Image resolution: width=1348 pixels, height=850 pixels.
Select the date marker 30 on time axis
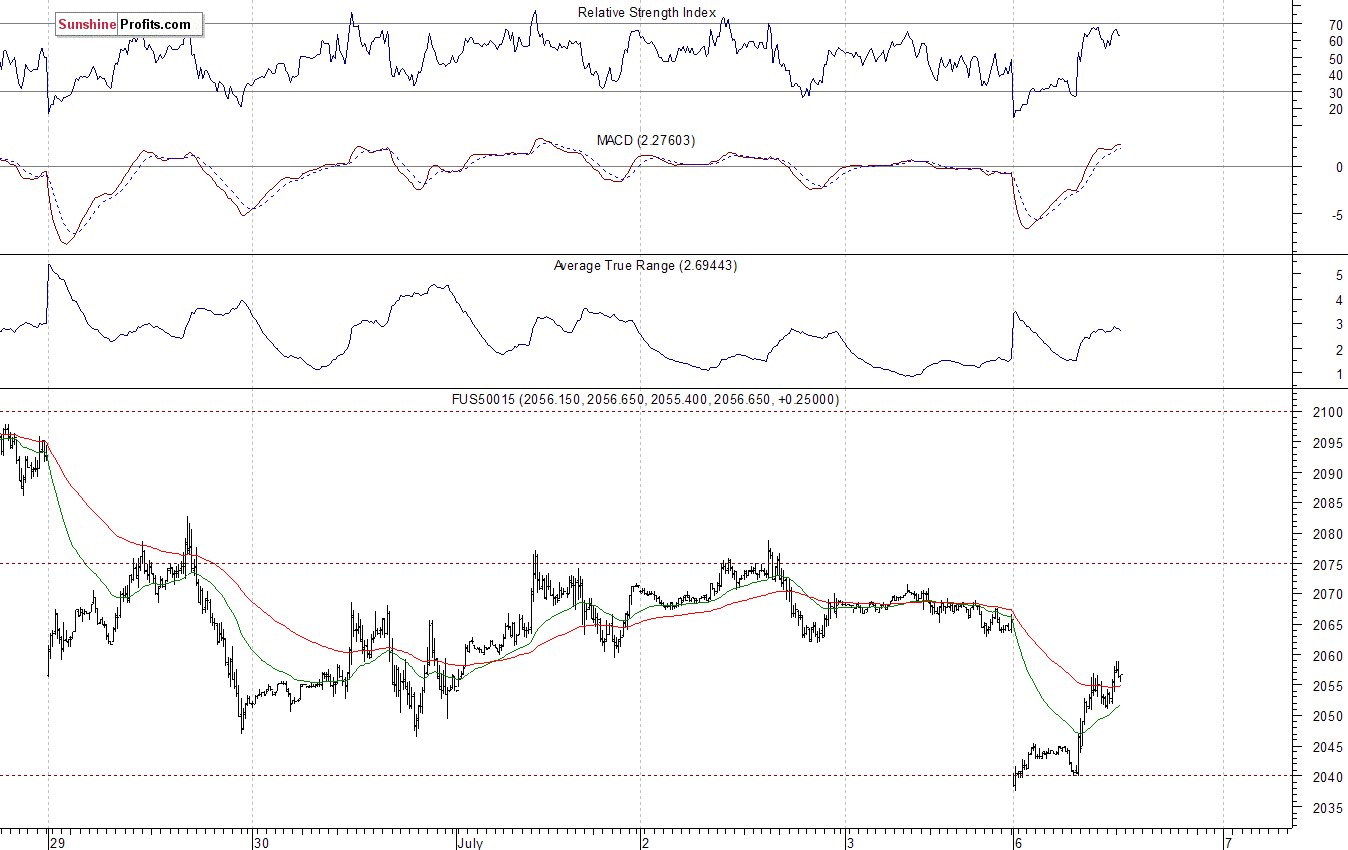coord(263,843)
